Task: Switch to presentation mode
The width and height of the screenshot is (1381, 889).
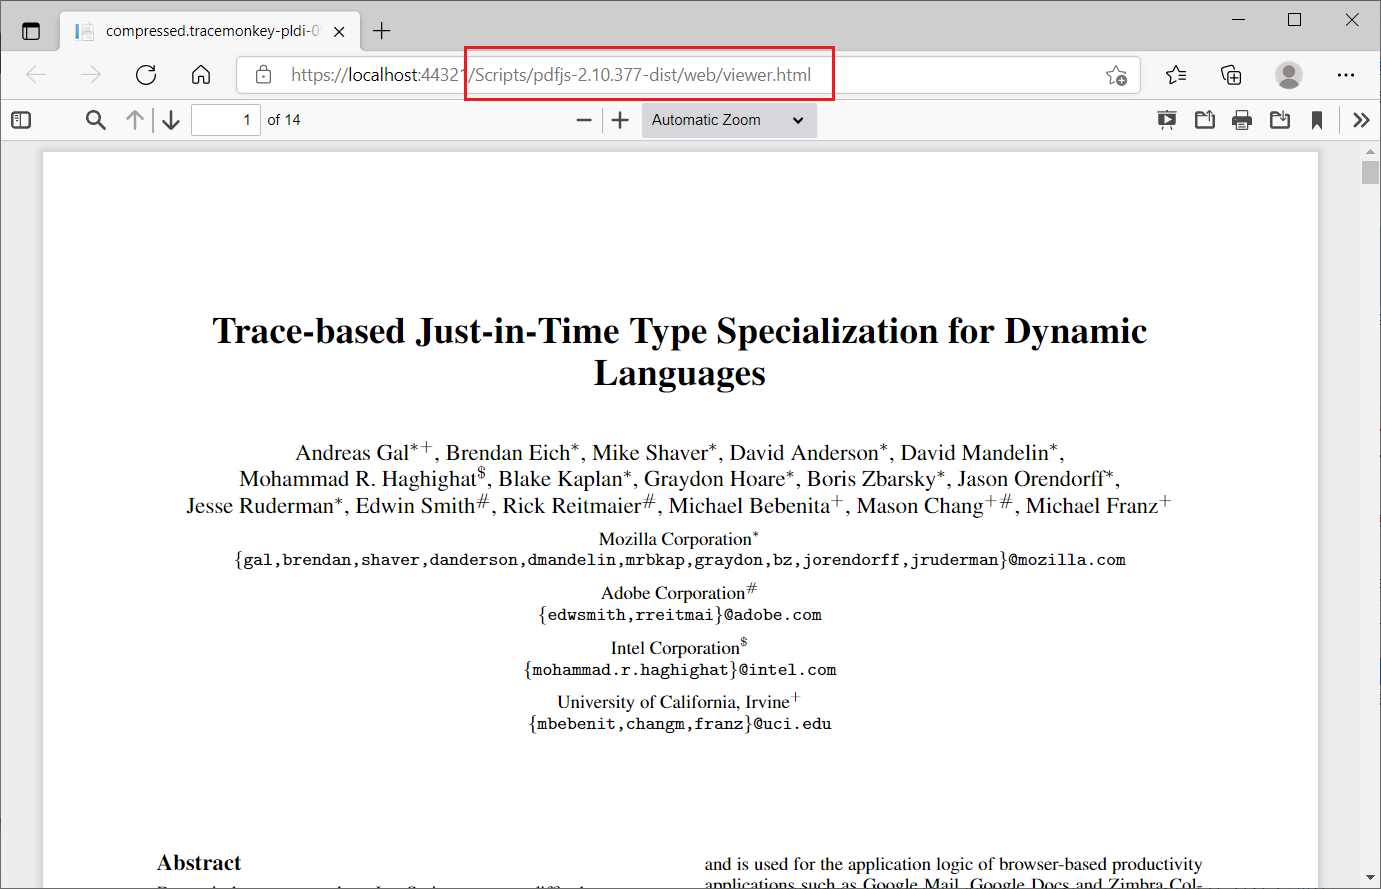Action: click(x=1167, y=119)
